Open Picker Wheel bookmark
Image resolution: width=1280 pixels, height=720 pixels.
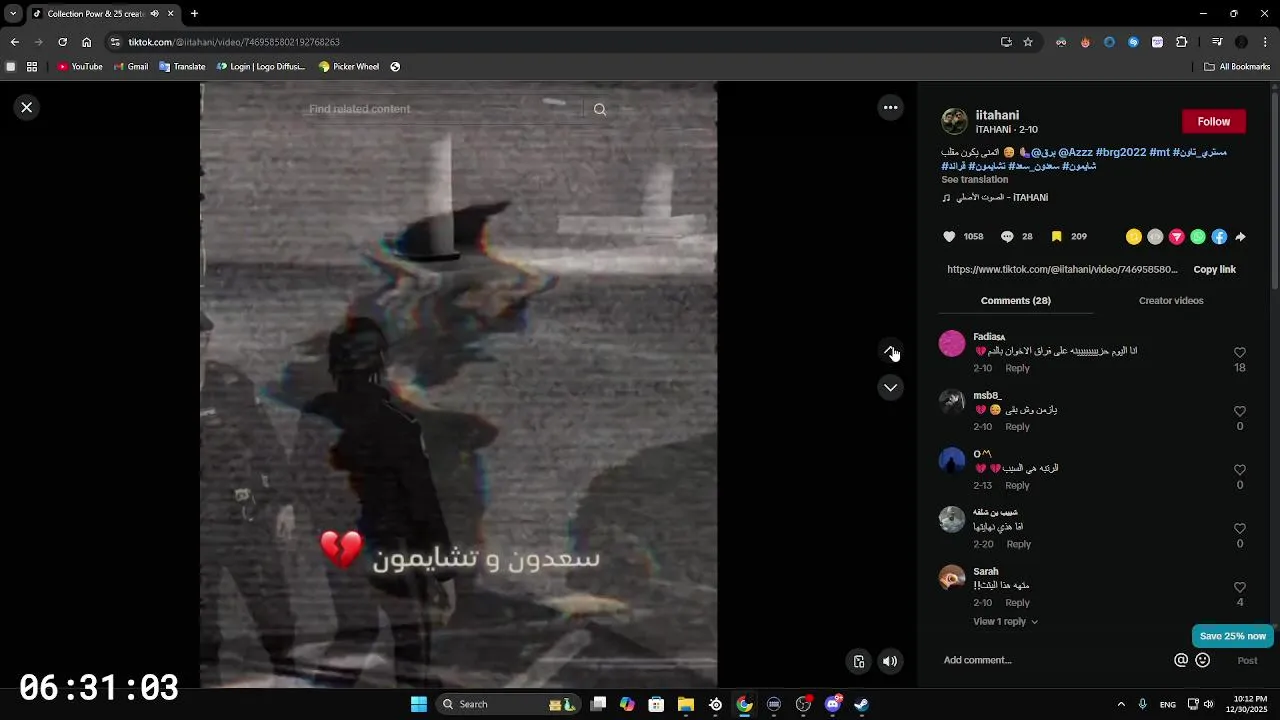(x=349, y=67)
